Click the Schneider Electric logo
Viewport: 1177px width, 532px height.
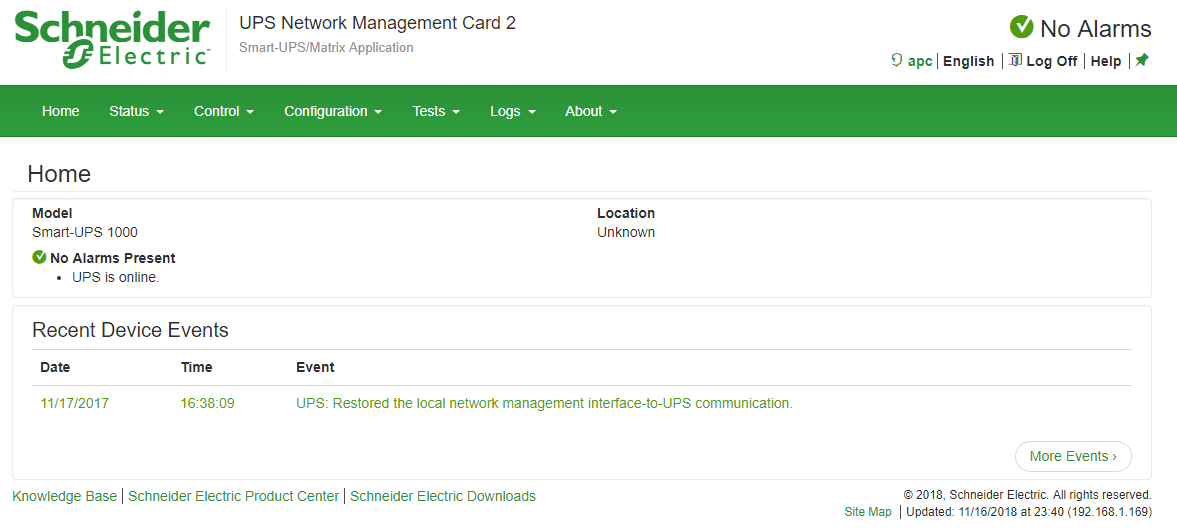[112, 41]
